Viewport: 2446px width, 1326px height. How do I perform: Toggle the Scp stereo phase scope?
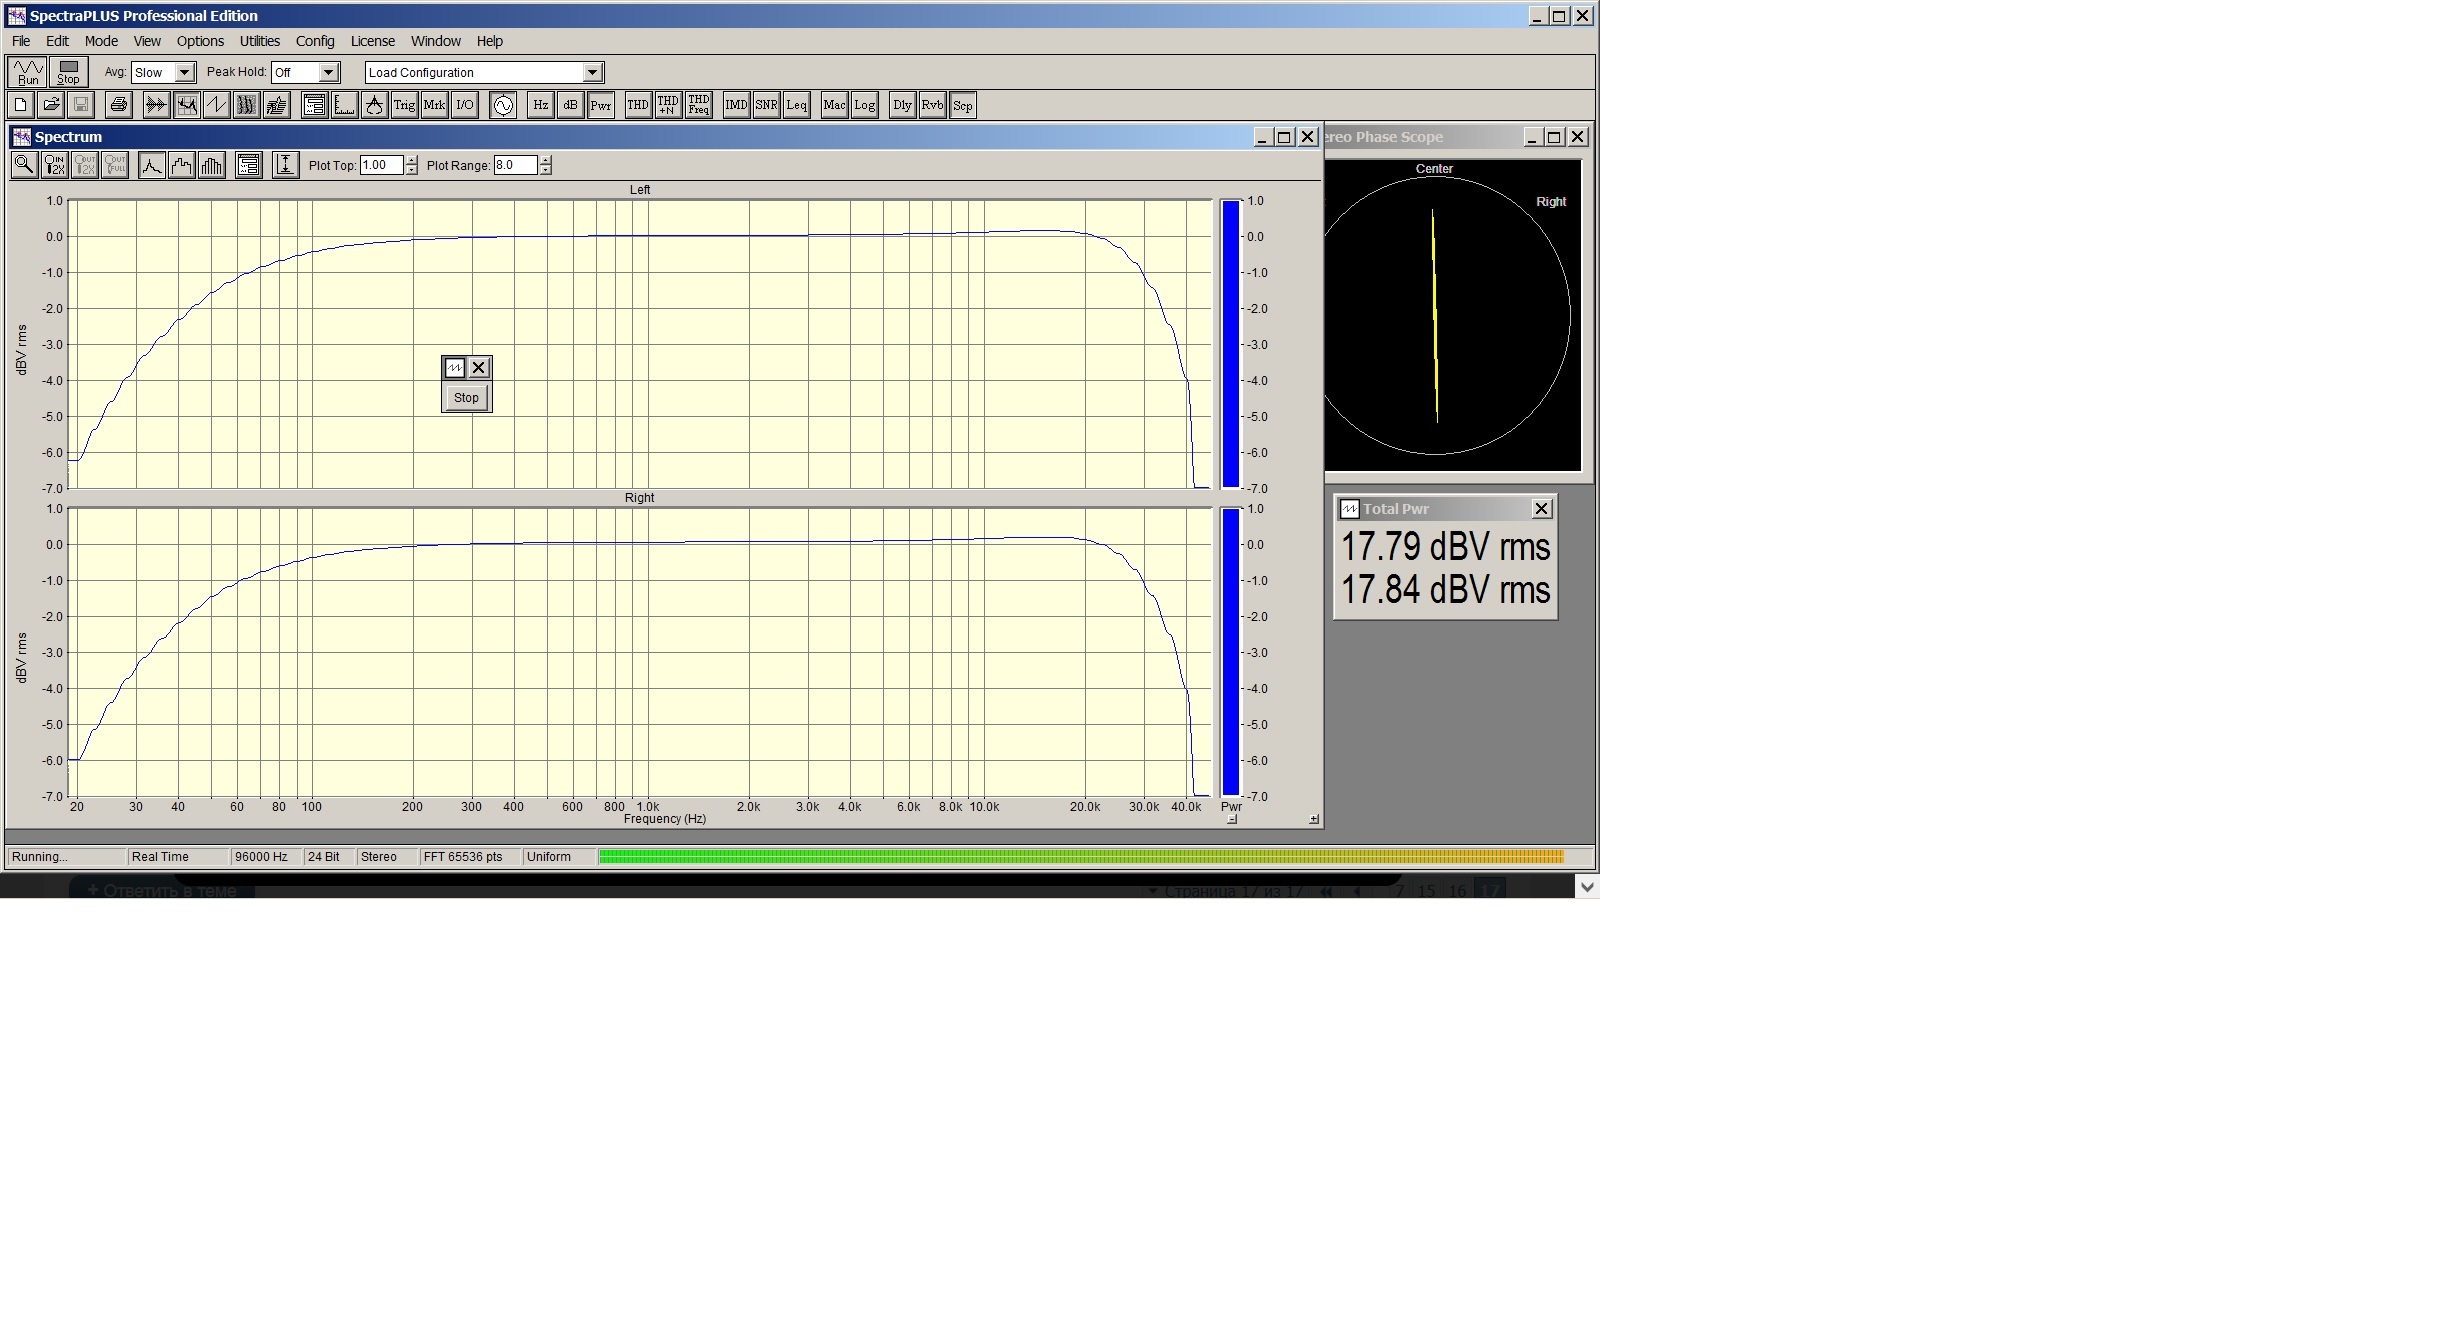(962, 105)
